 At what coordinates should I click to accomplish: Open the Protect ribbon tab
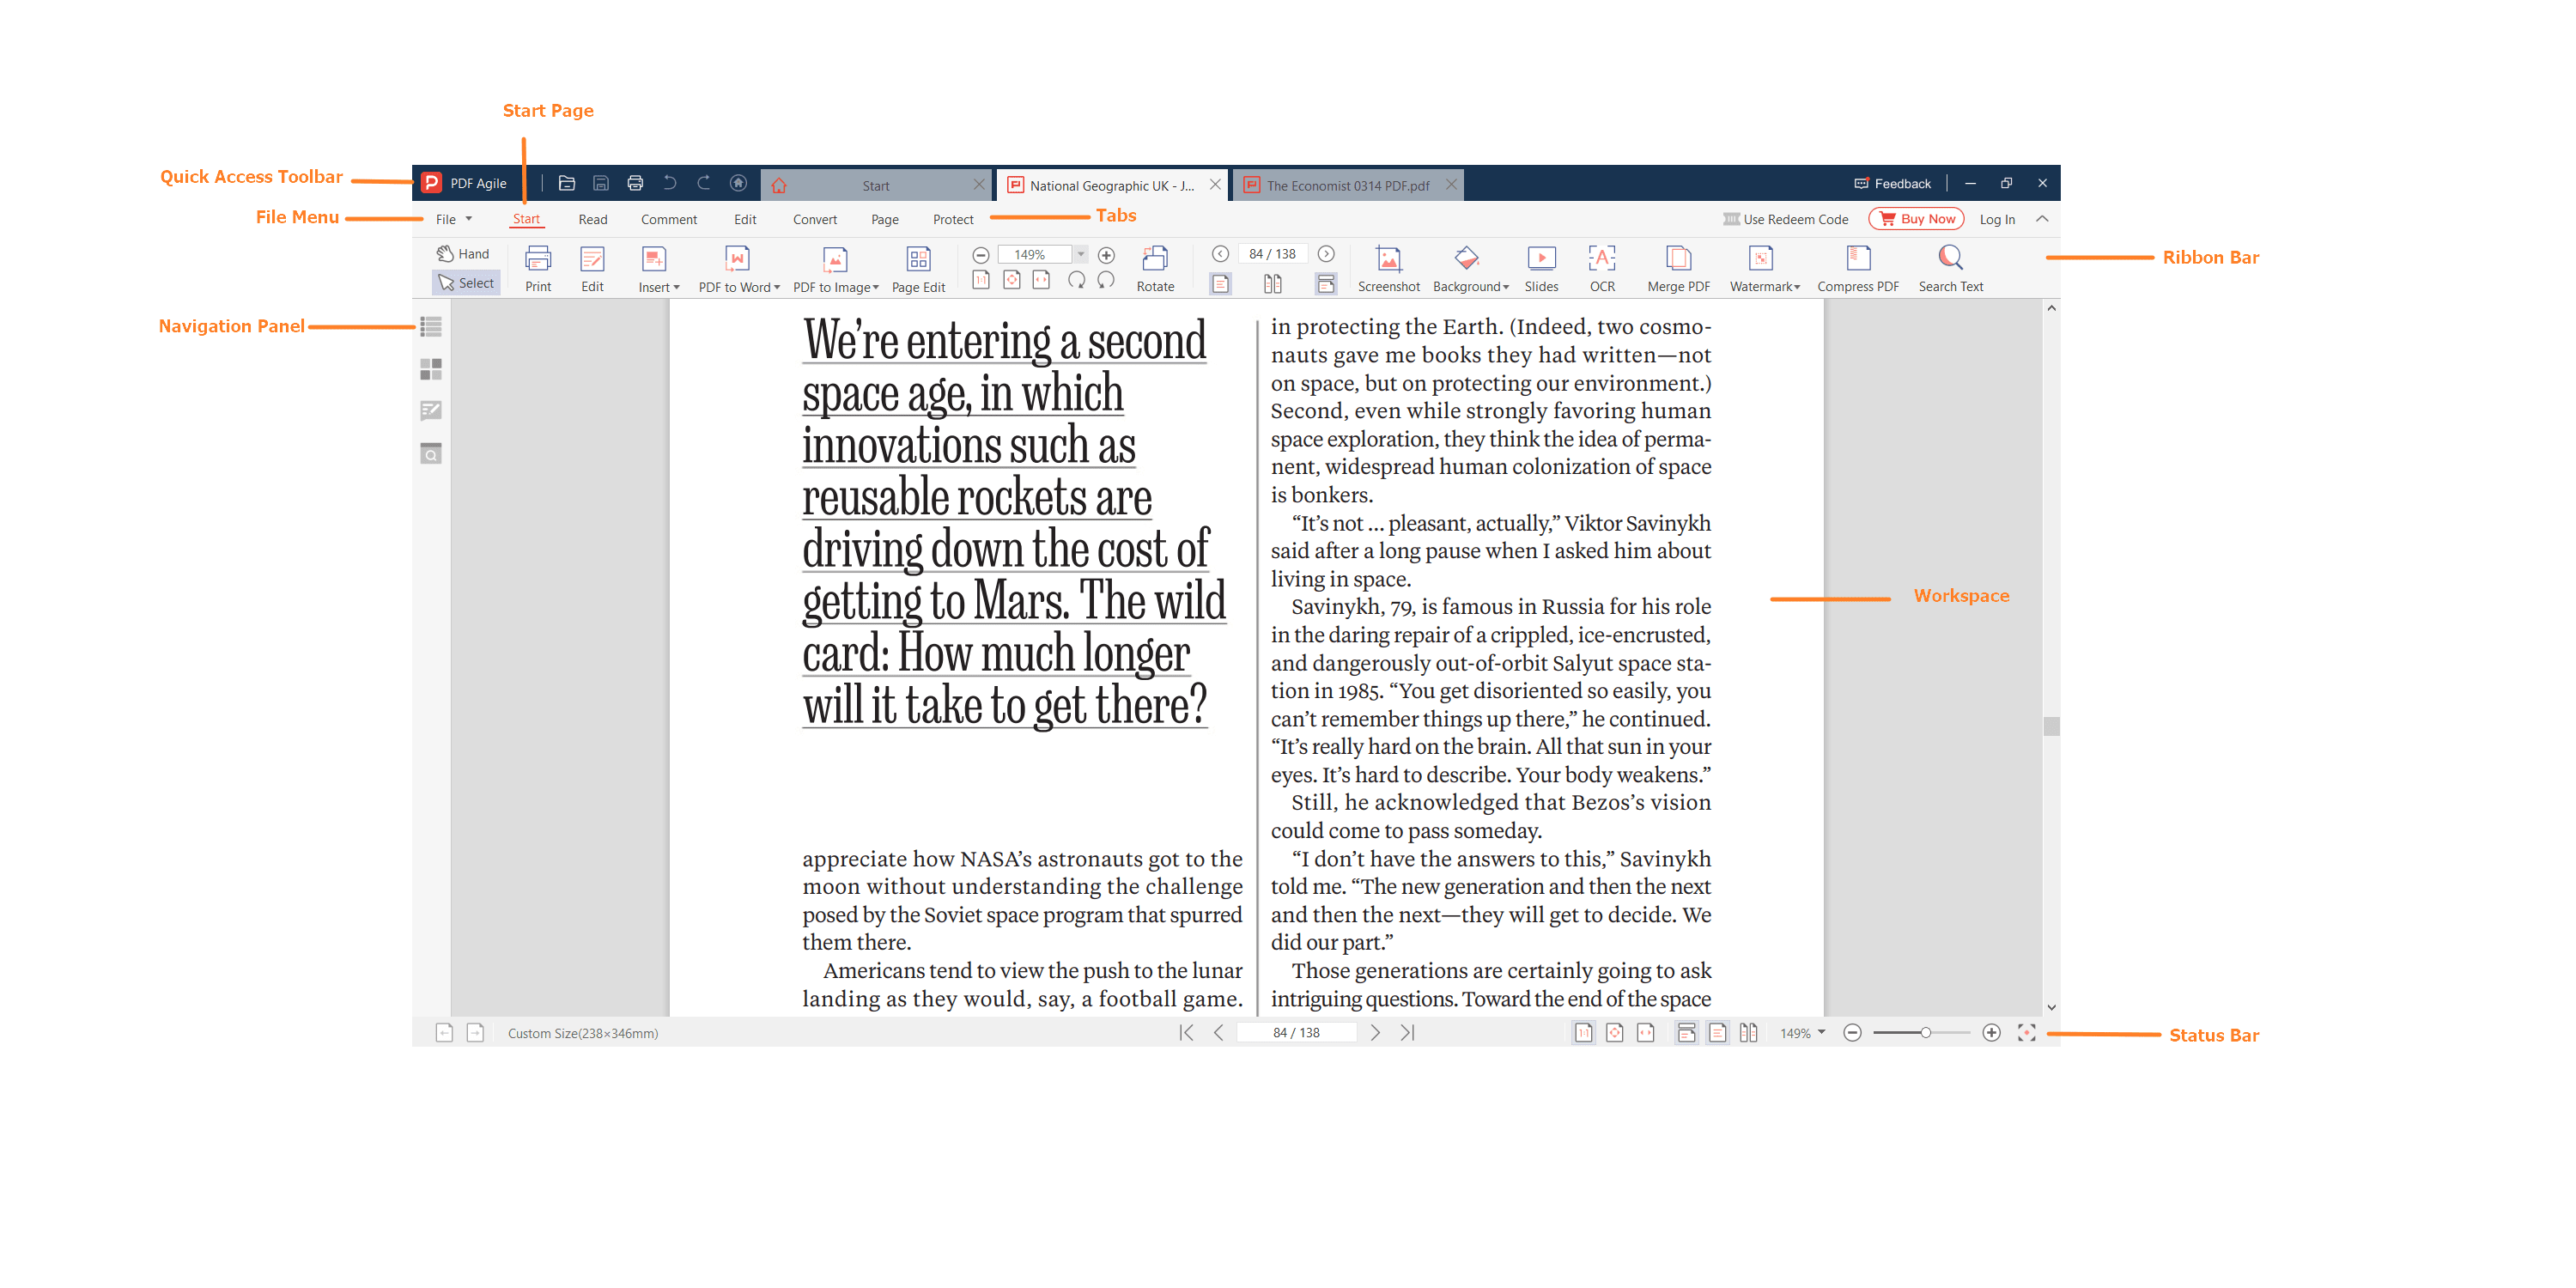(952, 220)
